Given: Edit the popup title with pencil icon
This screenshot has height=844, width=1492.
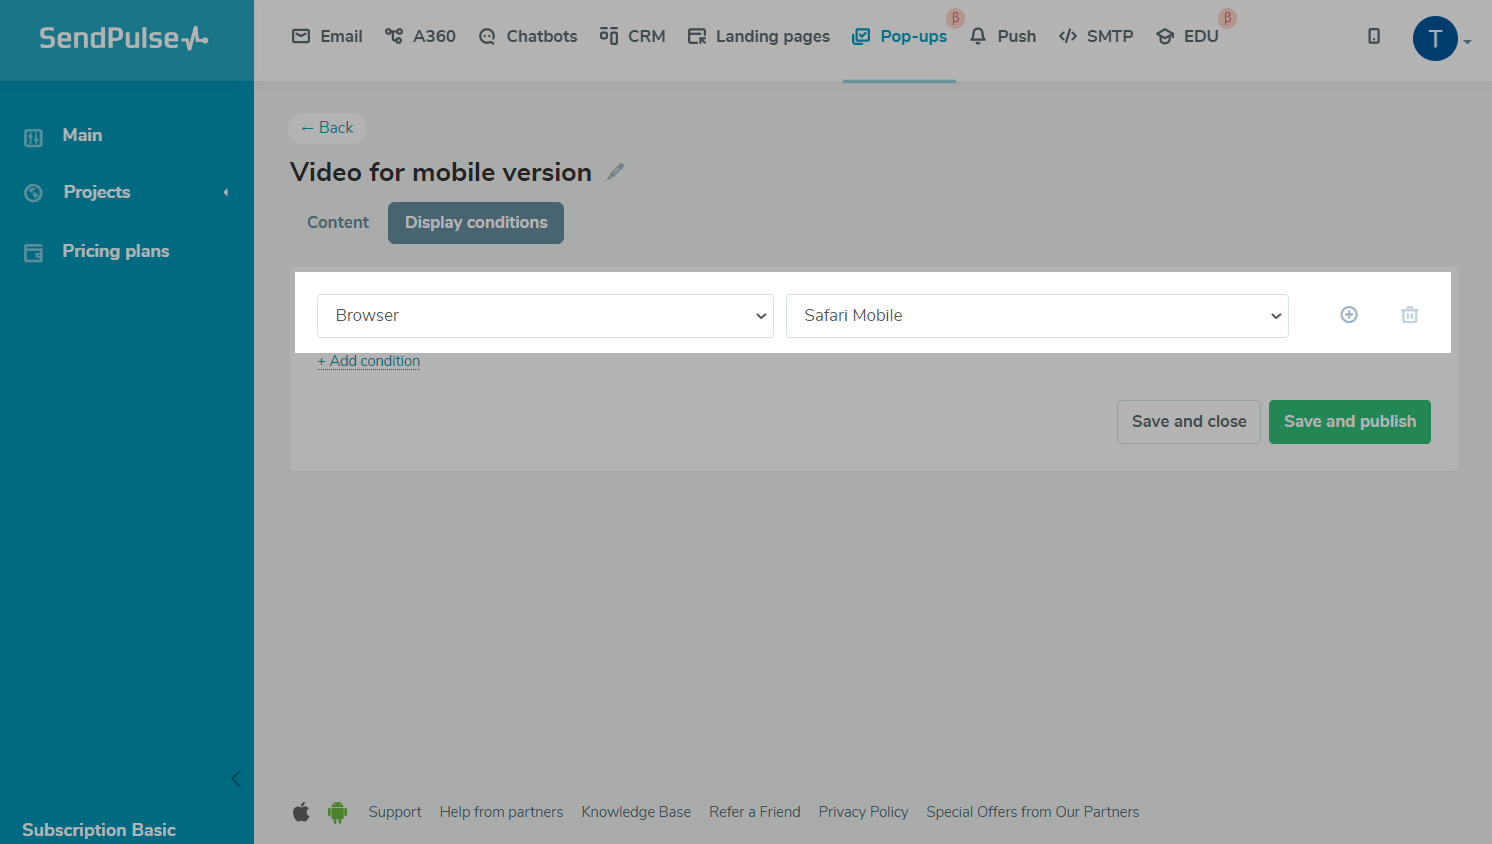Looking at the screenshot, I should (x=616, y=171).
